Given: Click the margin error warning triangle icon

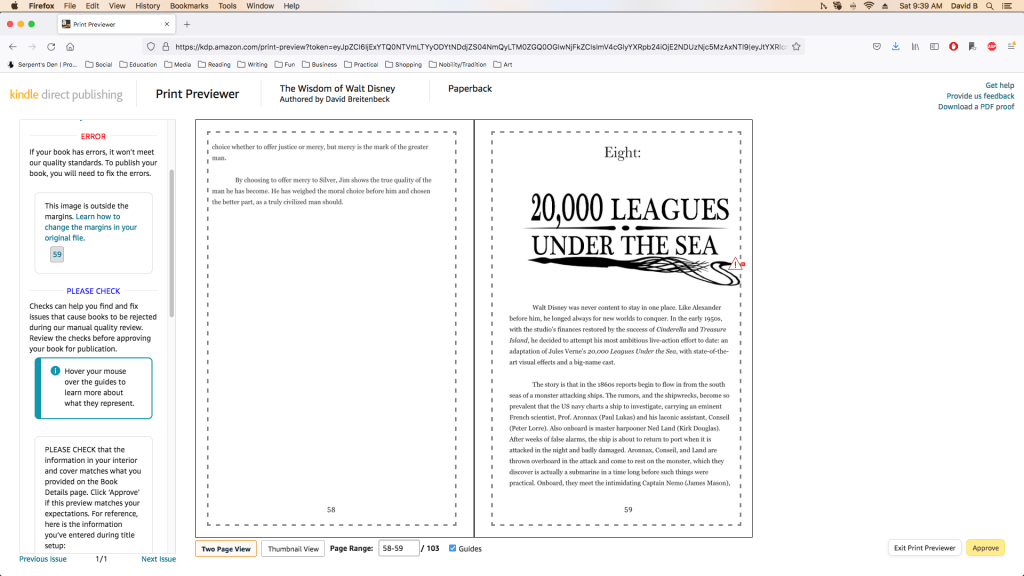Looking at the screenshot, I should coord(736,263).
